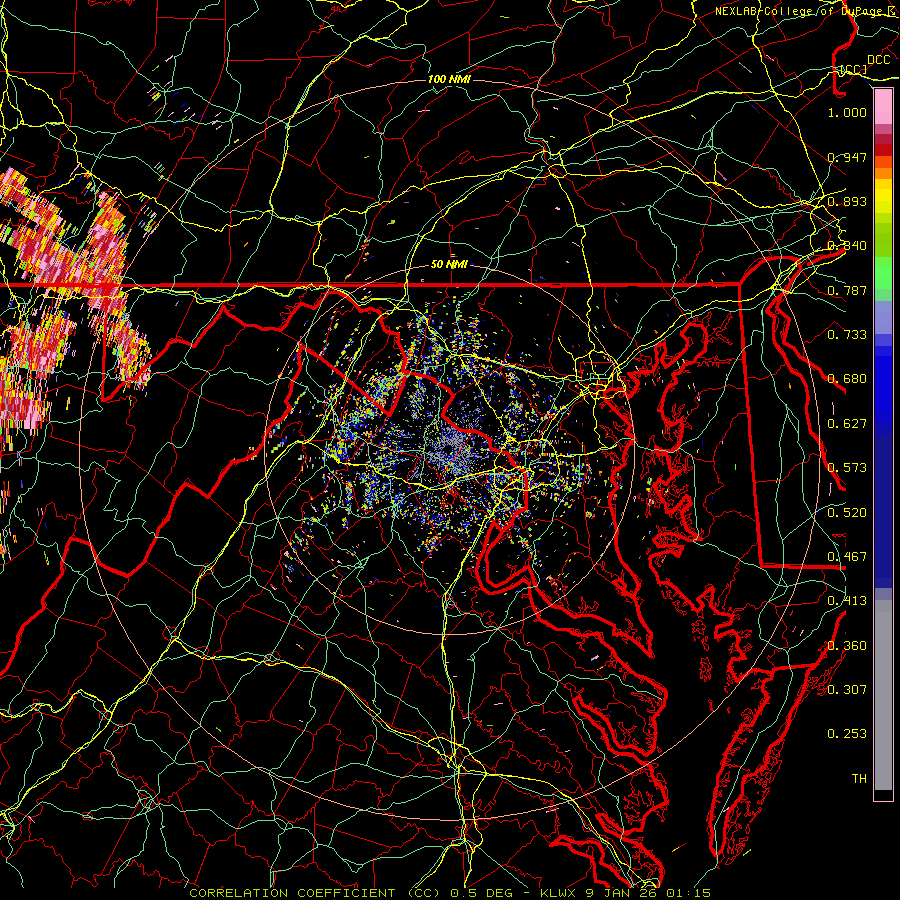This screenshot has width=900, height=900.
Task: Click the 0.573 scale value
Action: (x=847, y=468)
